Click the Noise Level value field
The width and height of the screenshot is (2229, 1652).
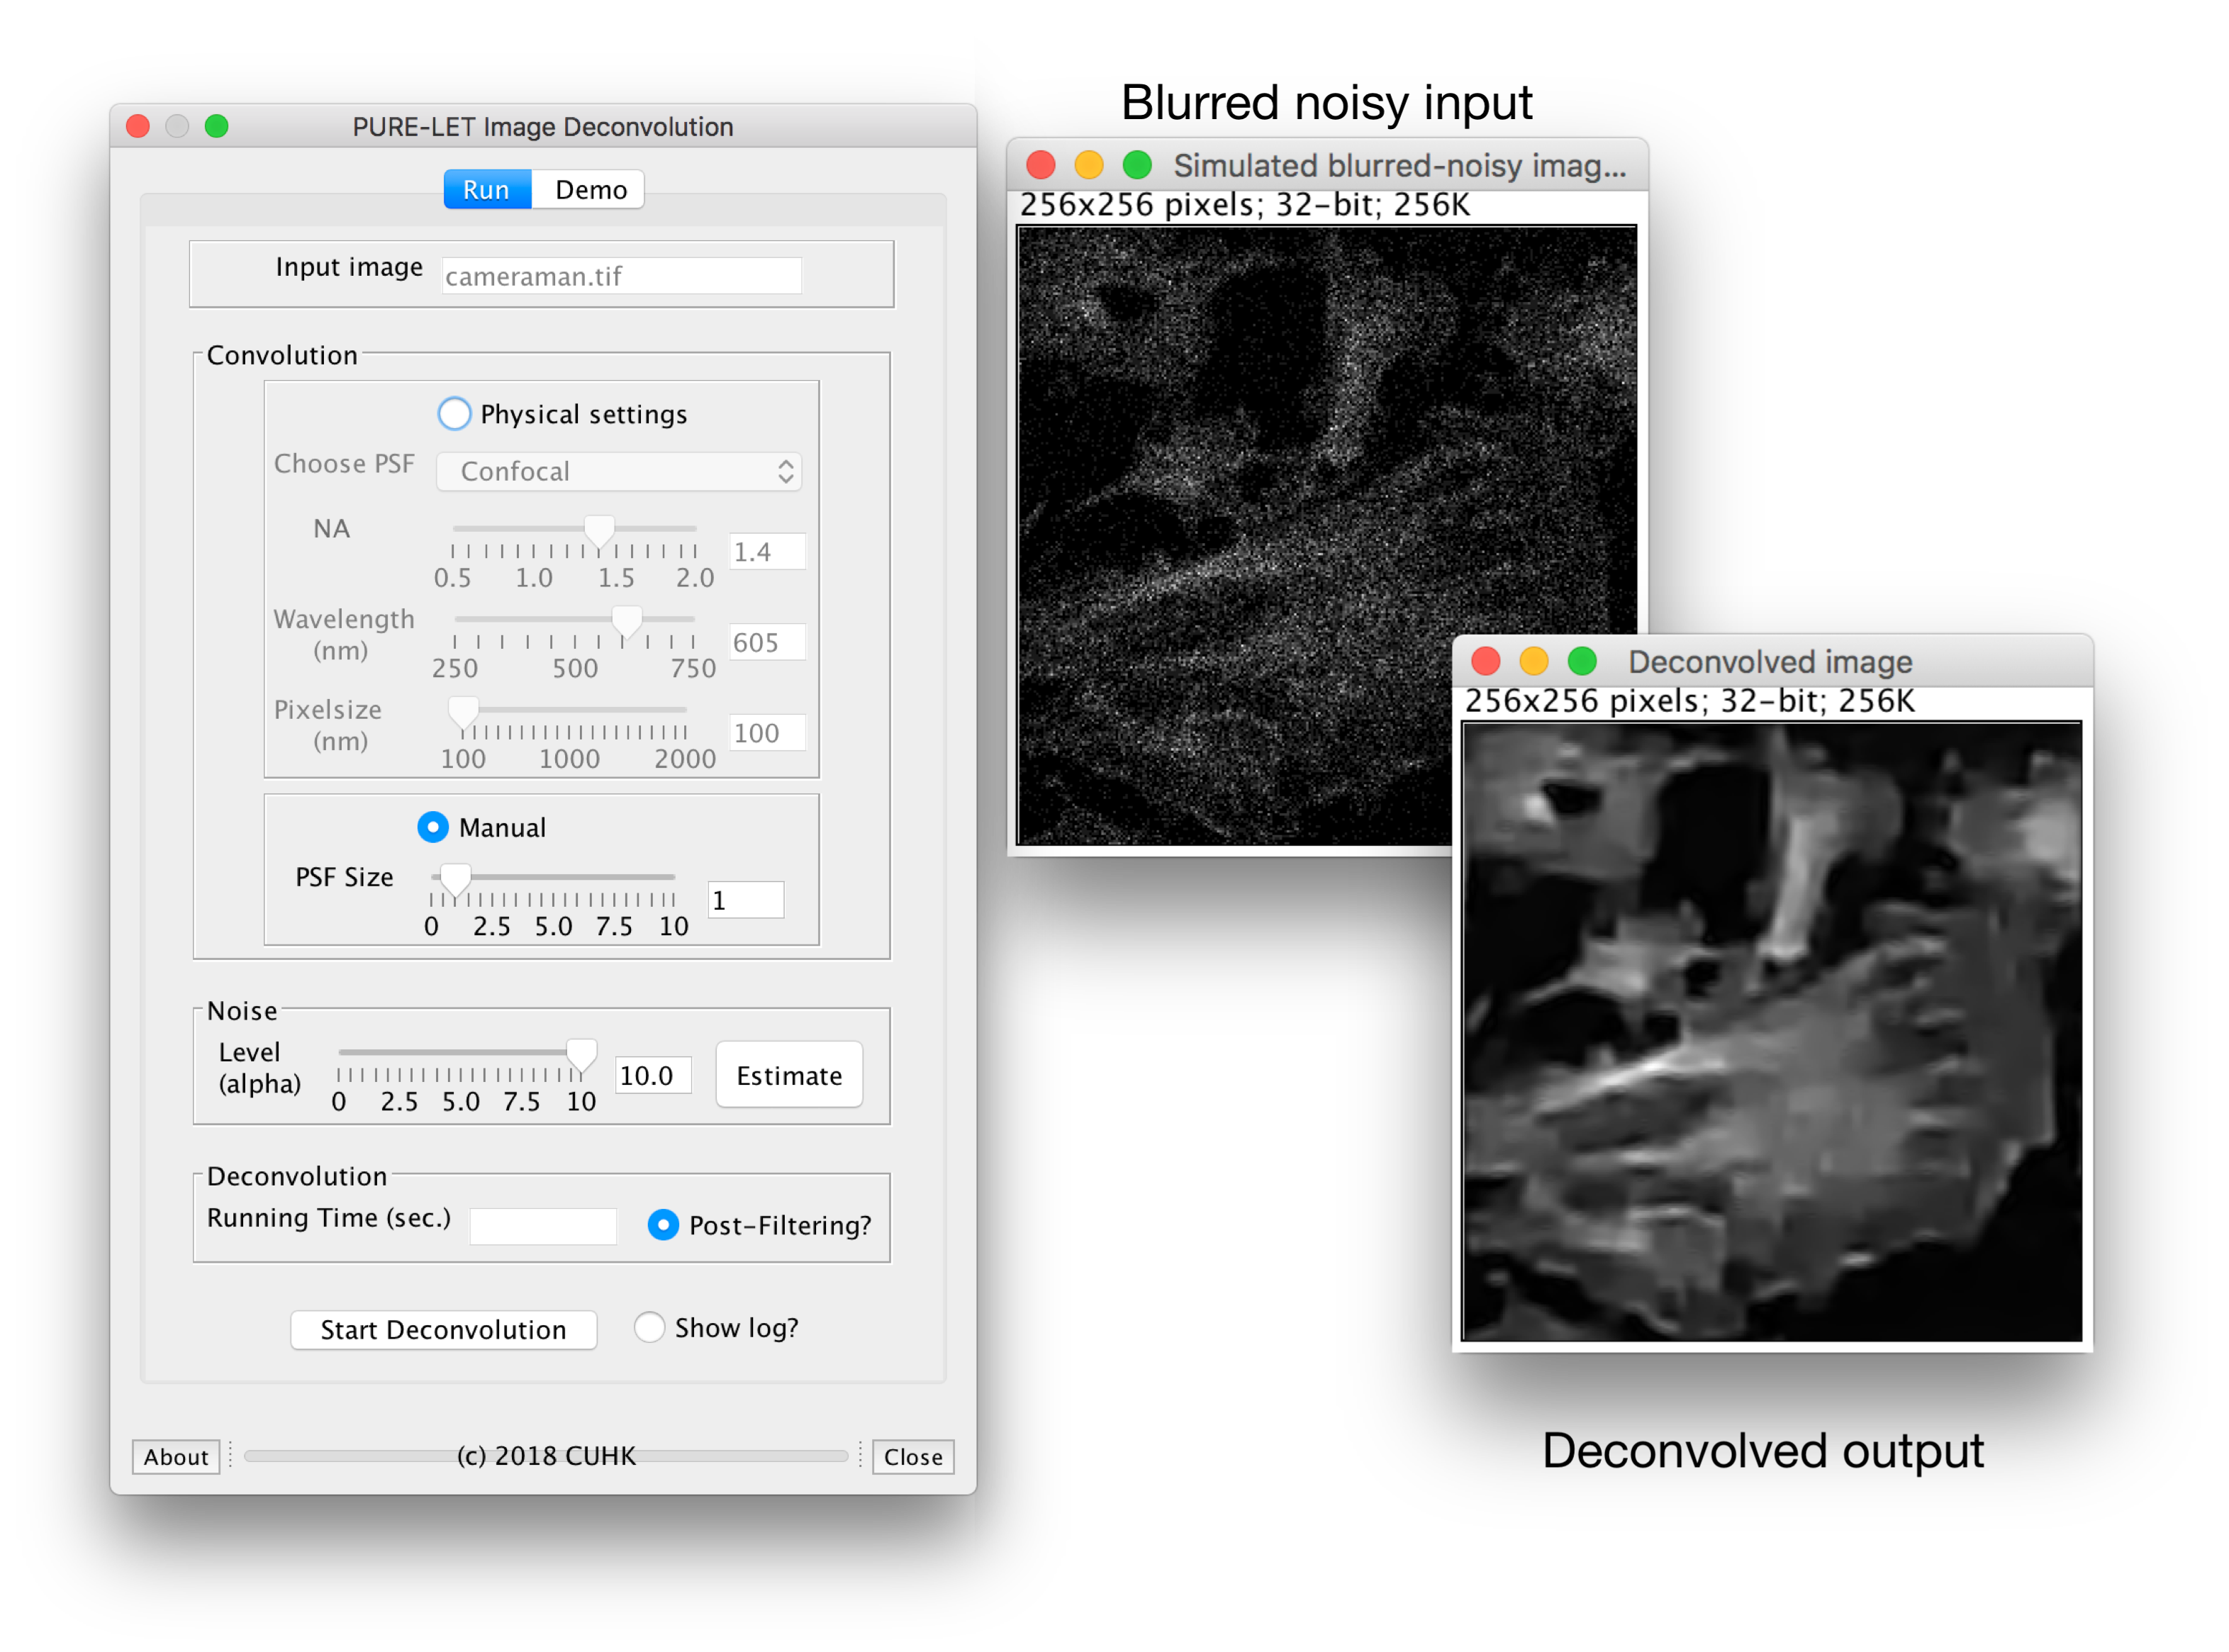click(x=652, y=1075)
